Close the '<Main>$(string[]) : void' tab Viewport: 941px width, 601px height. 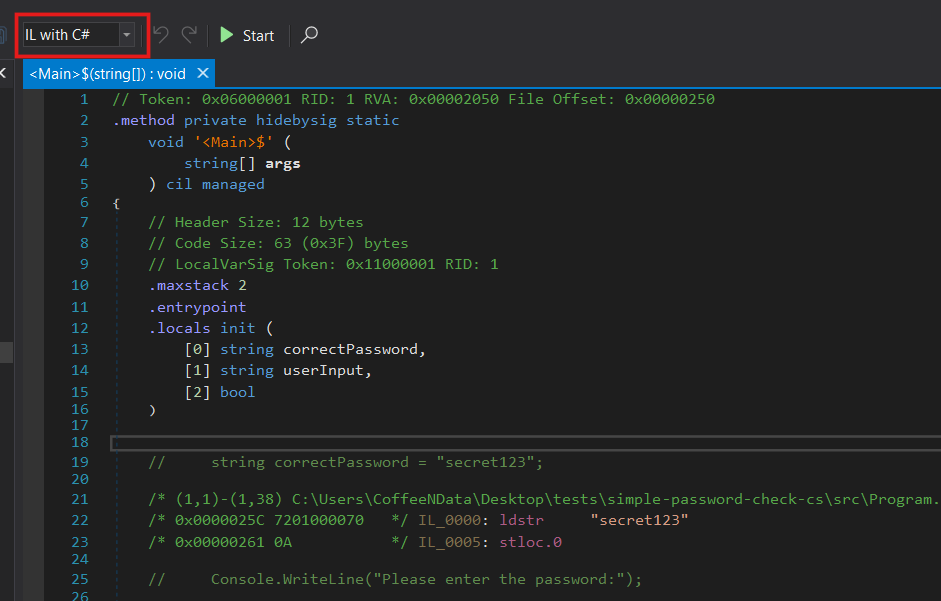coord(203,73)
